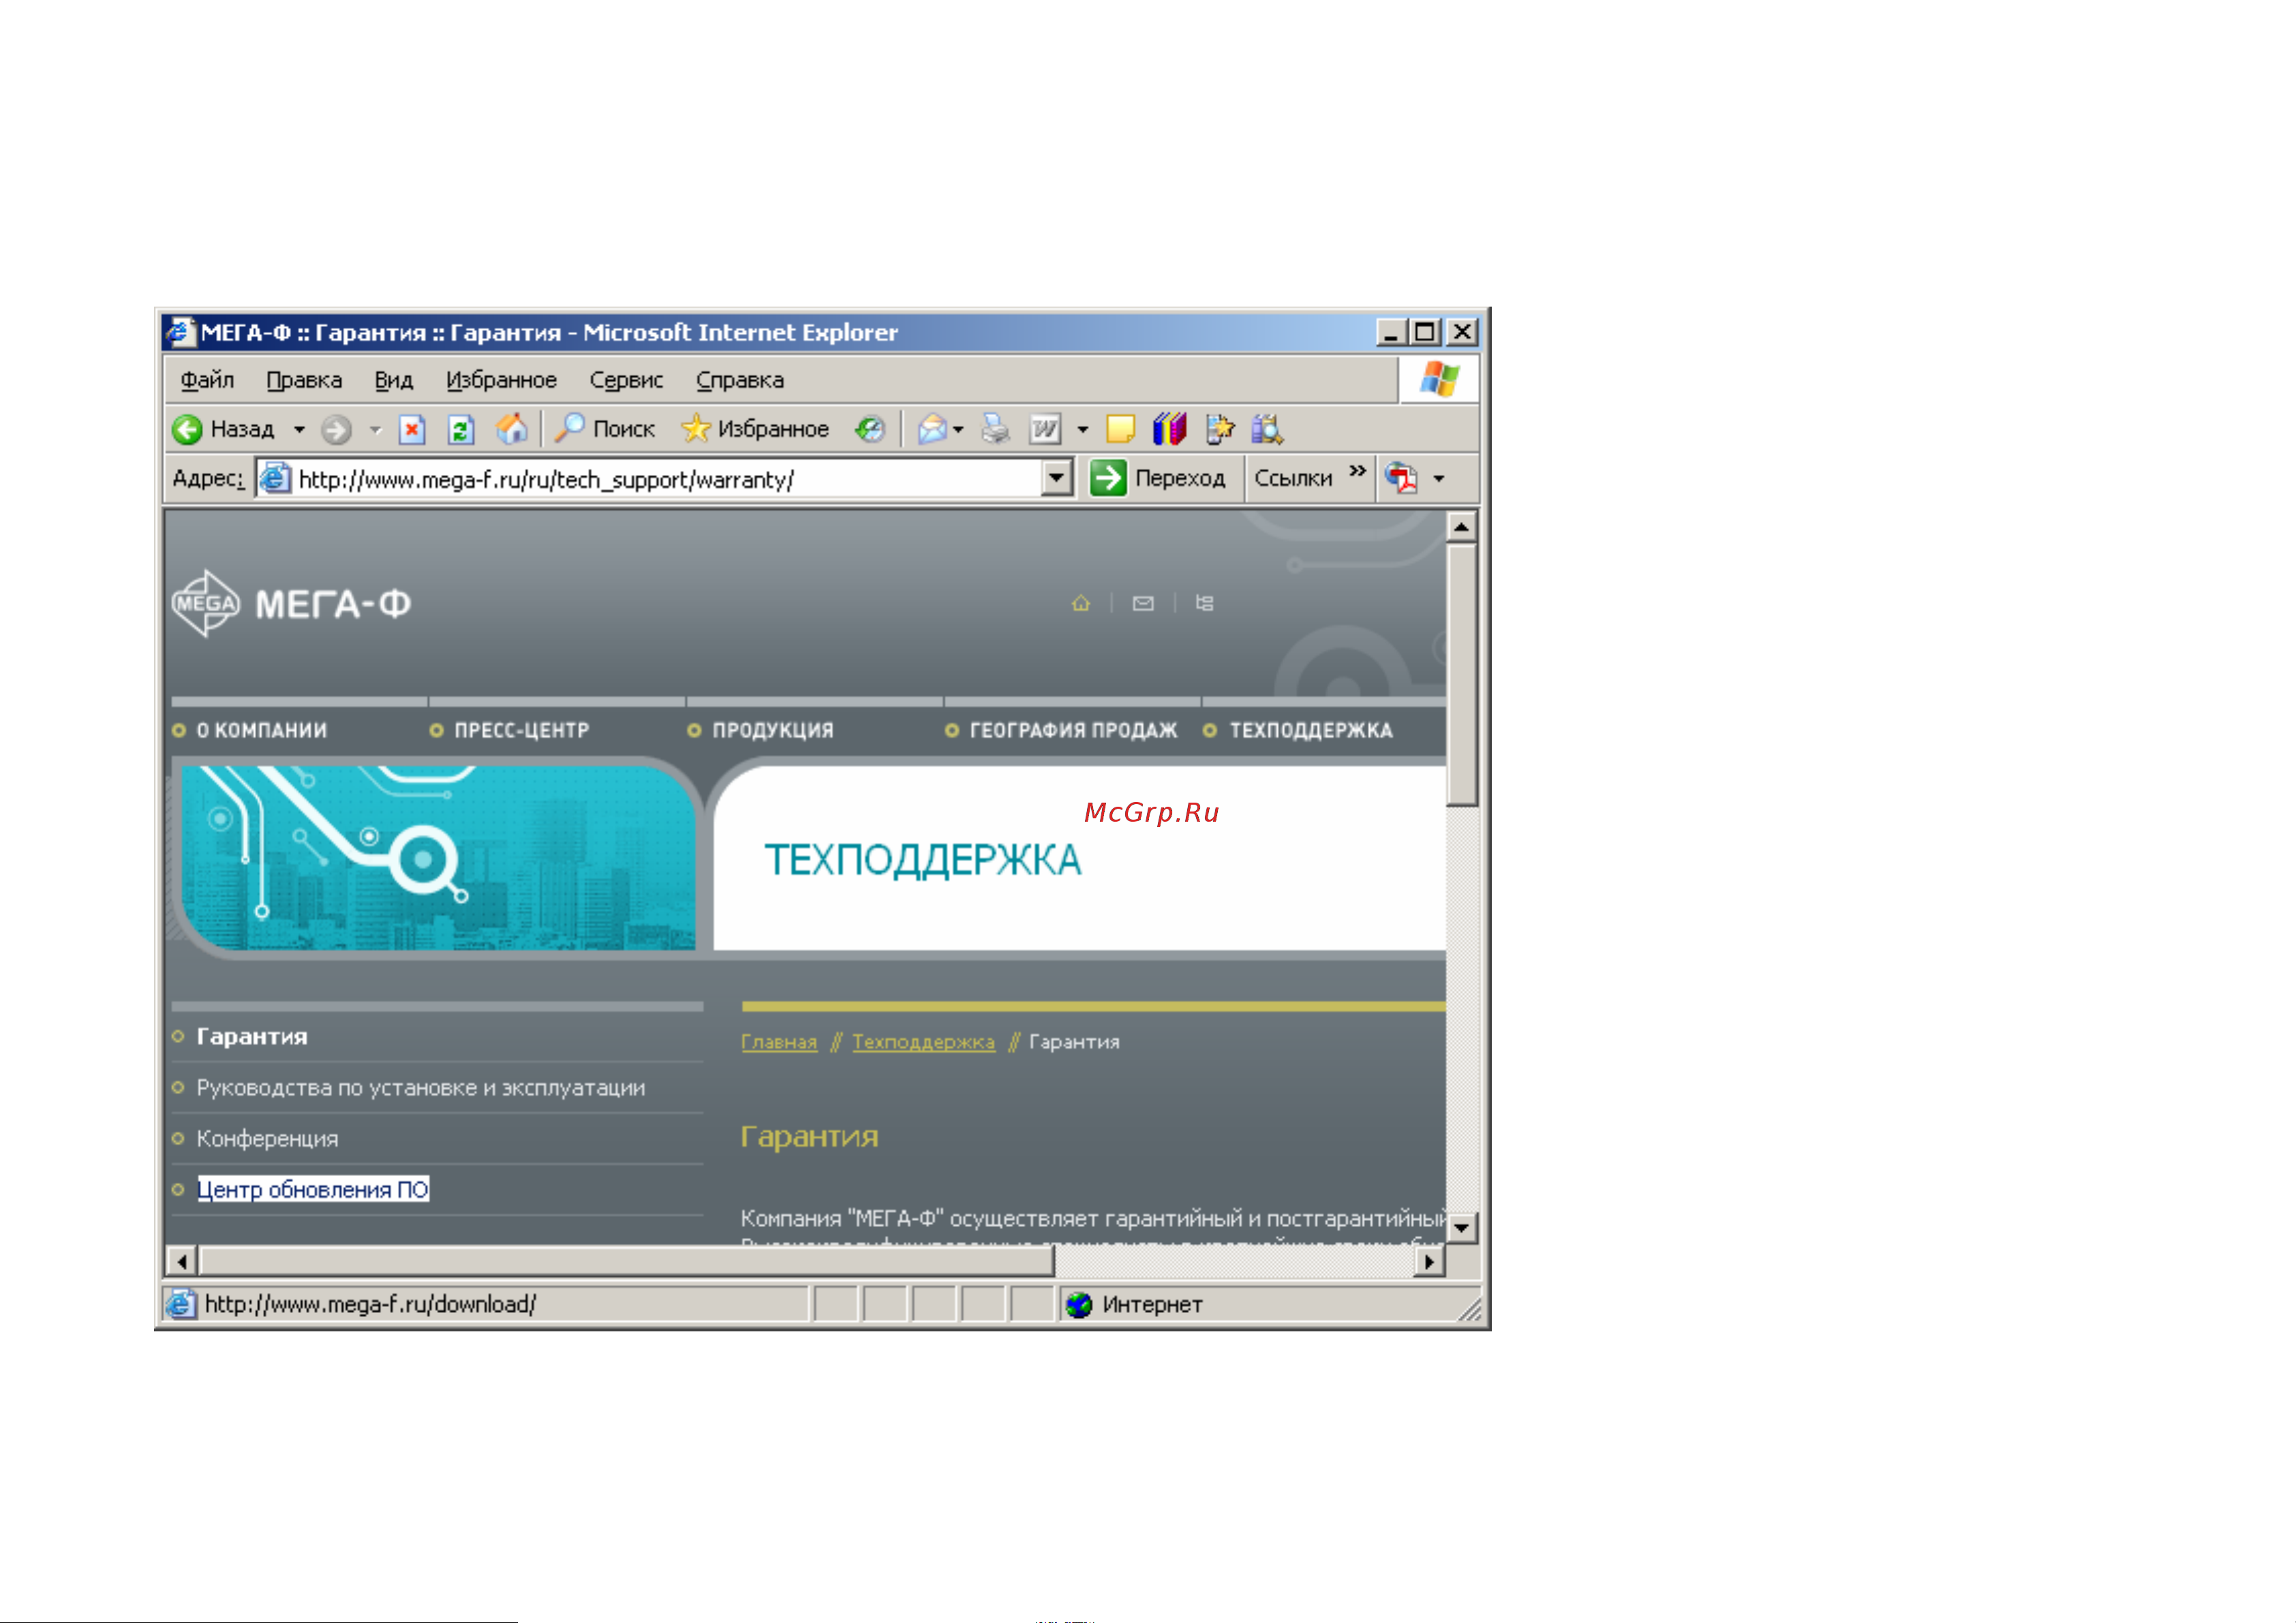2296x1623 pixels.
Task: Open О КОМПАНИИ site section
Action: 261,730
